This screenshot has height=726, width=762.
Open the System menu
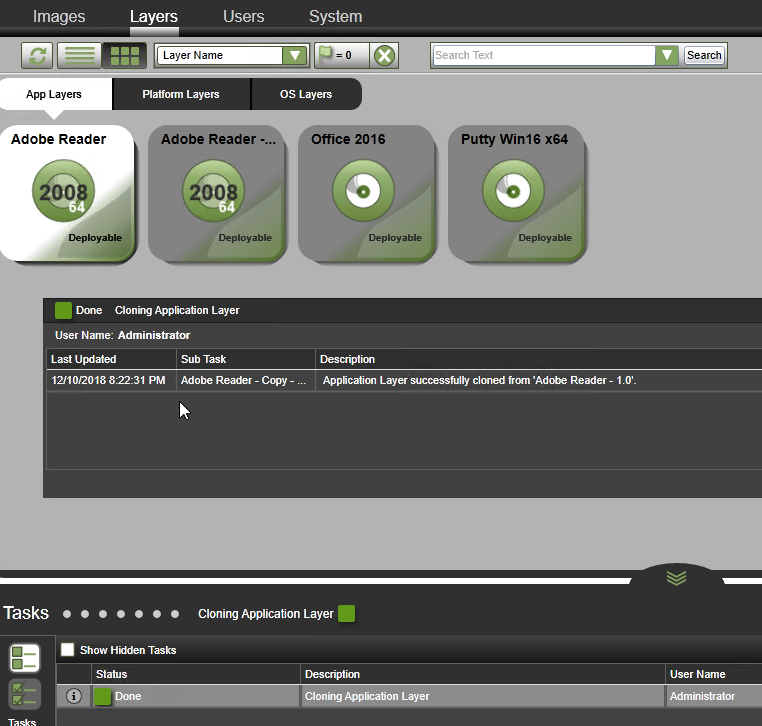(x=335, y=17)
